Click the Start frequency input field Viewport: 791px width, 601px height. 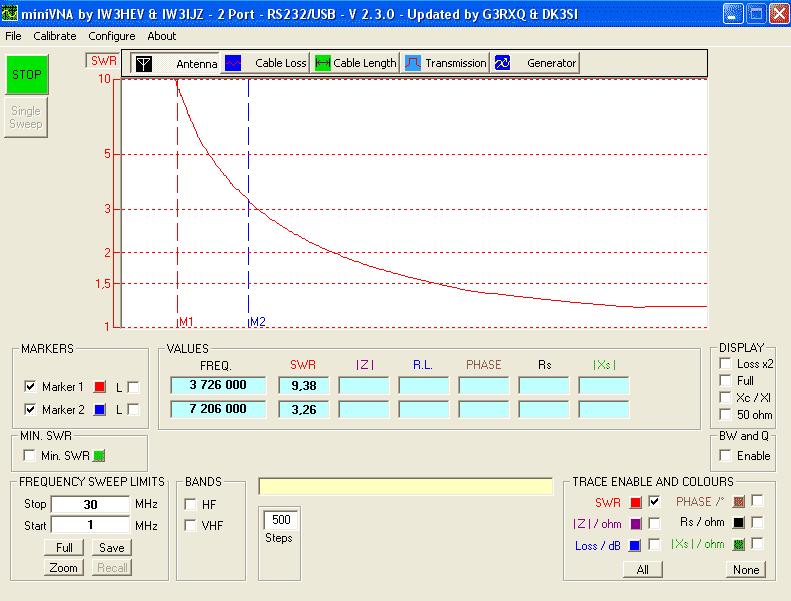(90, 525)
